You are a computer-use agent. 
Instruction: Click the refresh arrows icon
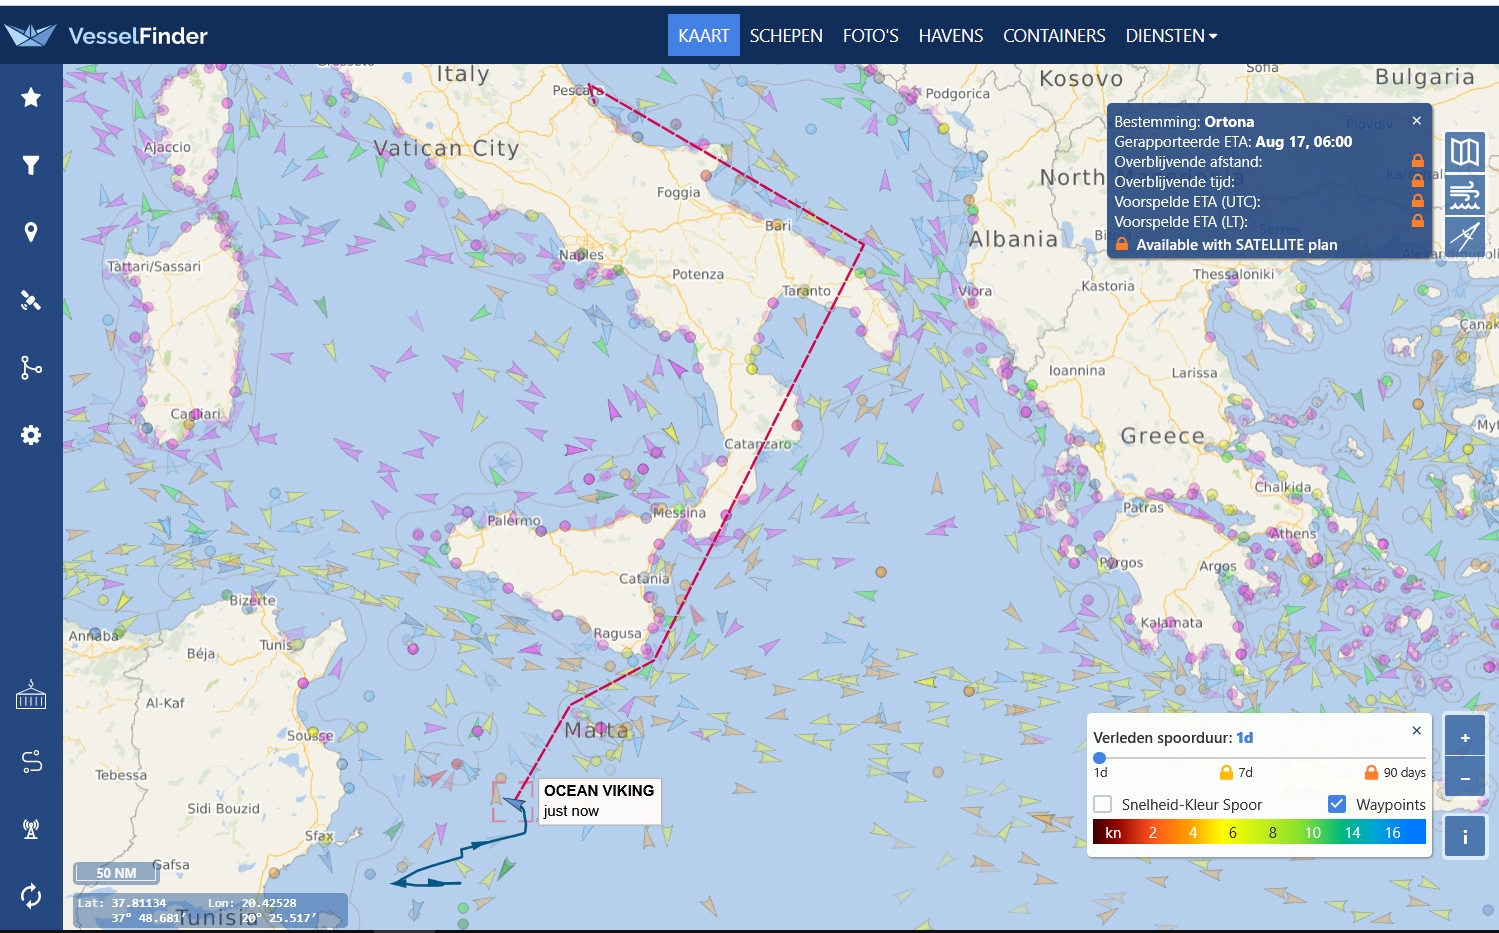point(31,896)
